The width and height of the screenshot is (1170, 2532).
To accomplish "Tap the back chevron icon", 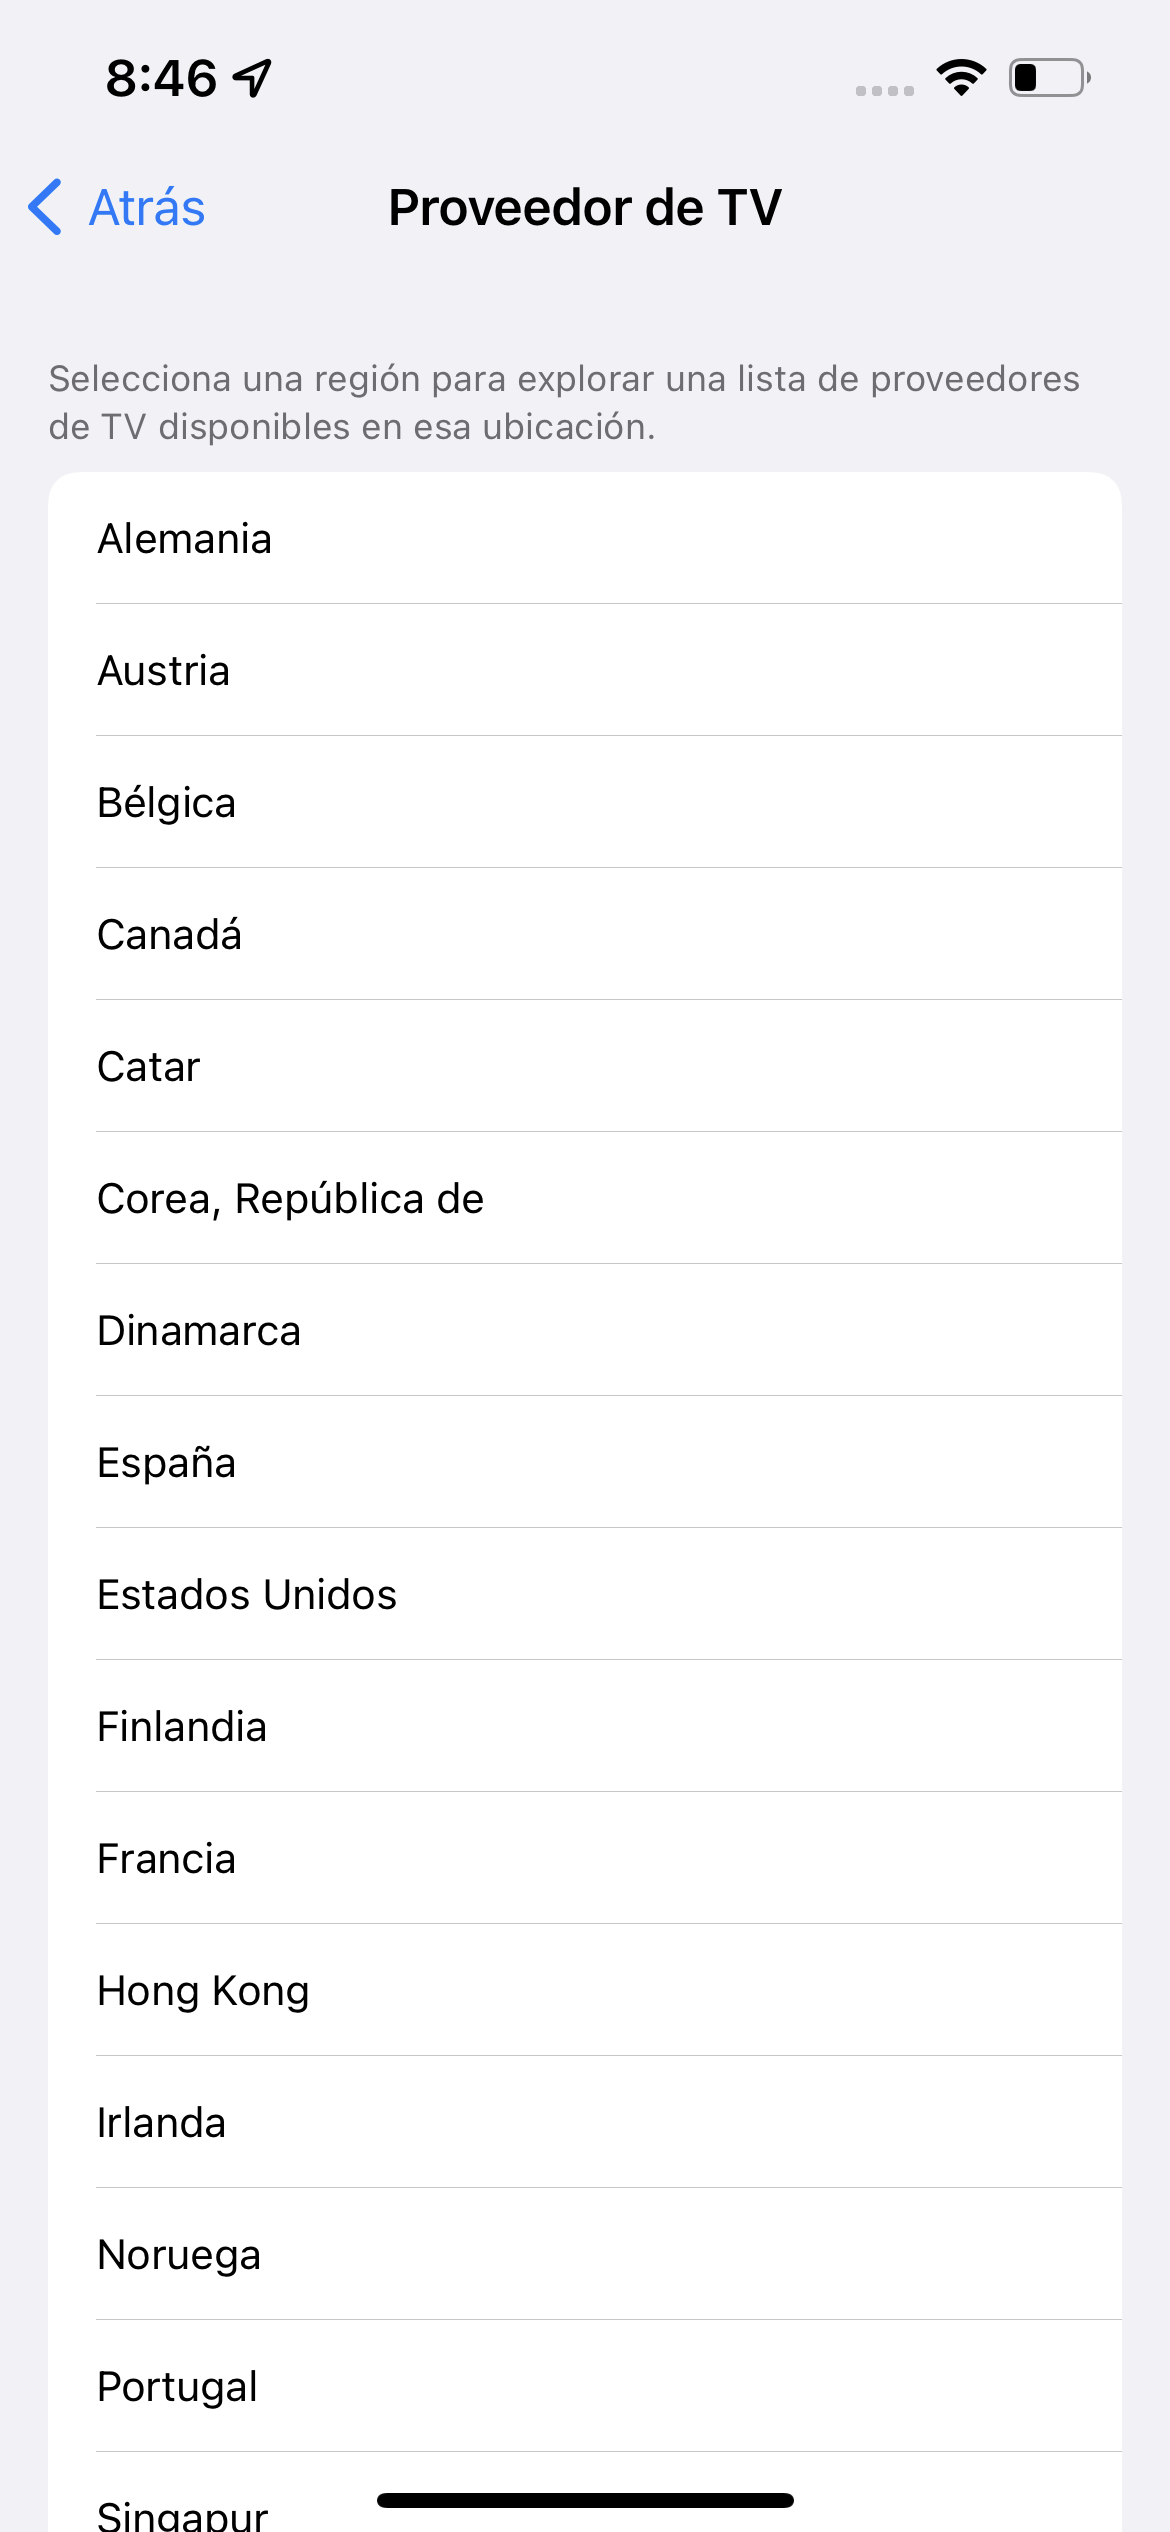I will [46, 208].
